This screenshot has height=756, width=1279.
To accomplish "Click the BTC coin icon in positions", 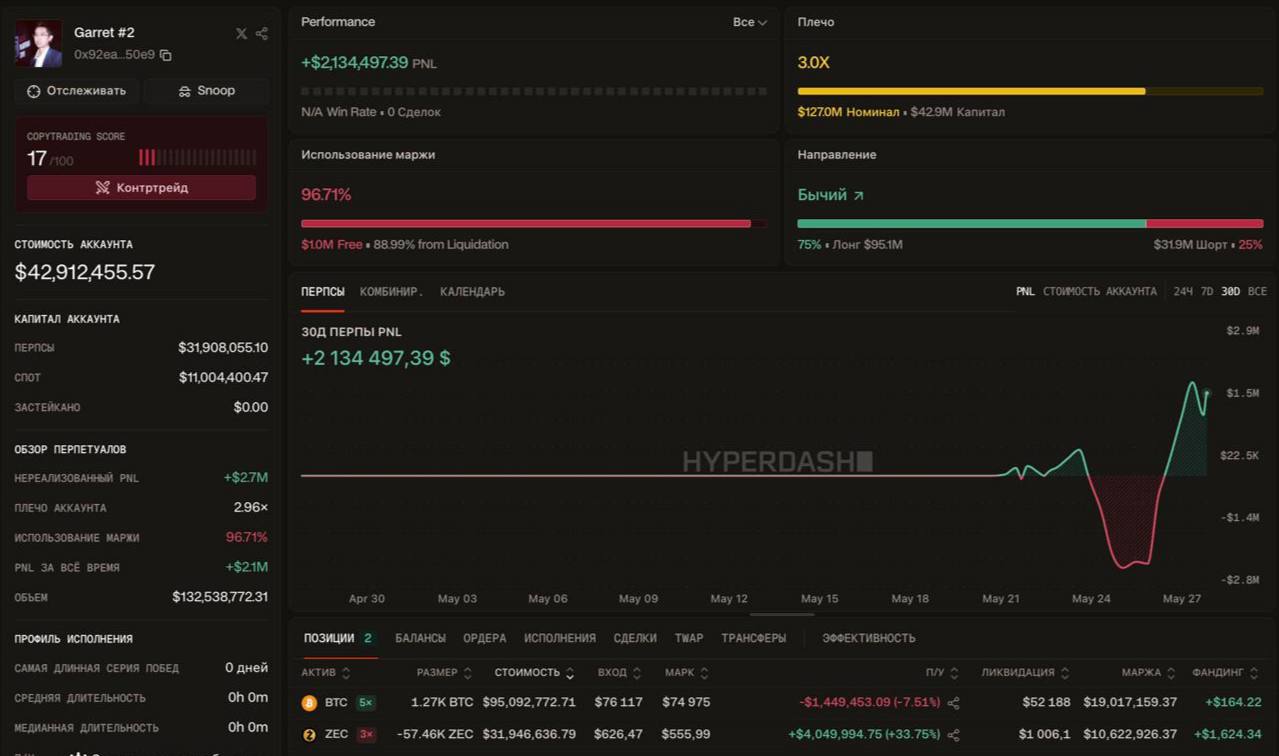I will pos(309,703).
